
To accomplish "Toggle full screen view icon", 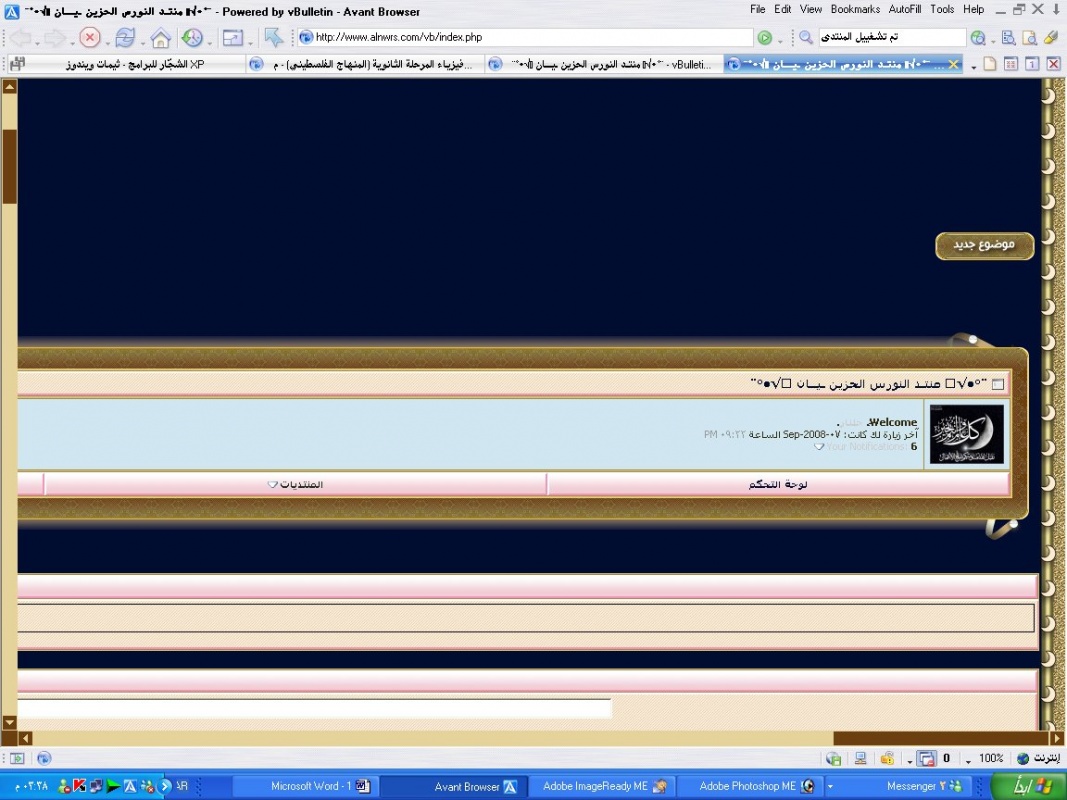I will point(233,38).
